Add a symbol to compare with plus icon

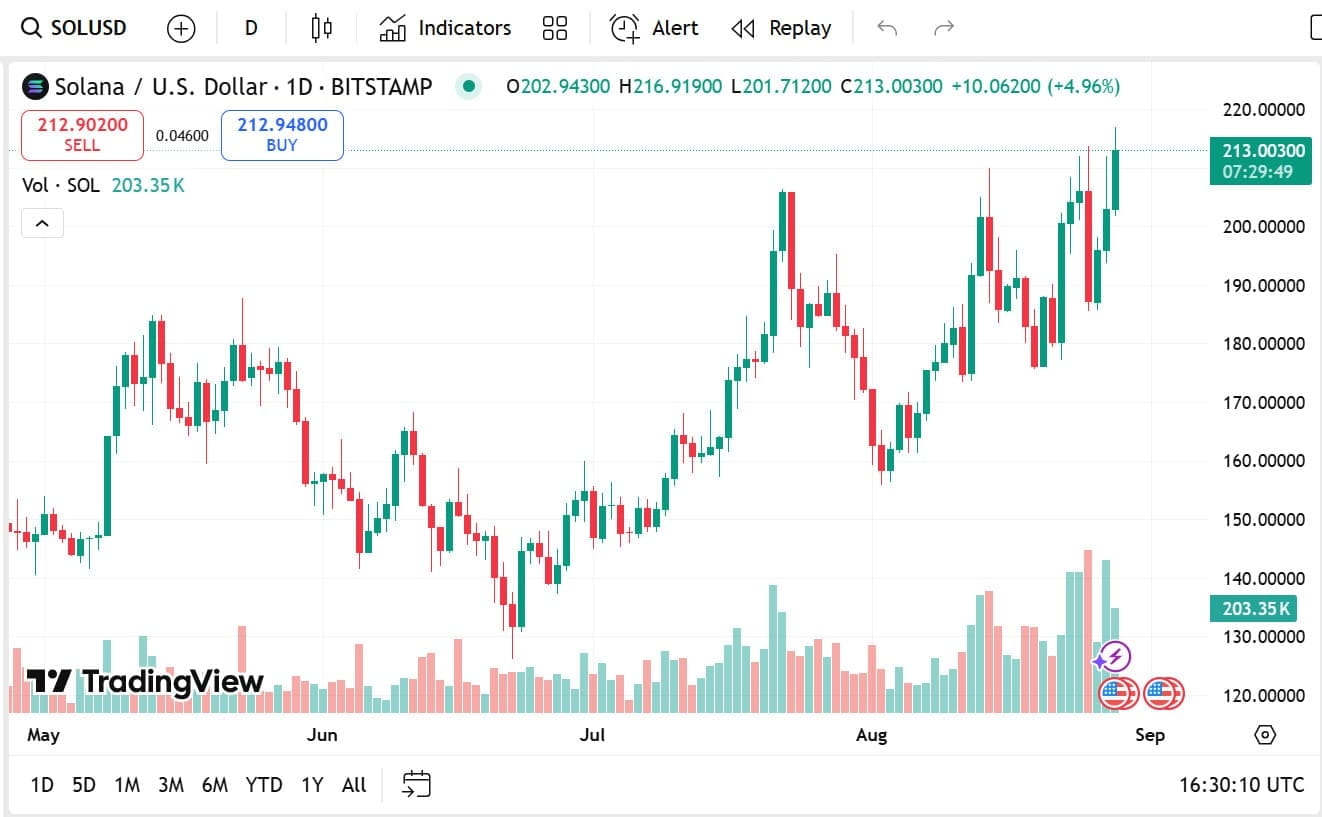coord(181,28)
